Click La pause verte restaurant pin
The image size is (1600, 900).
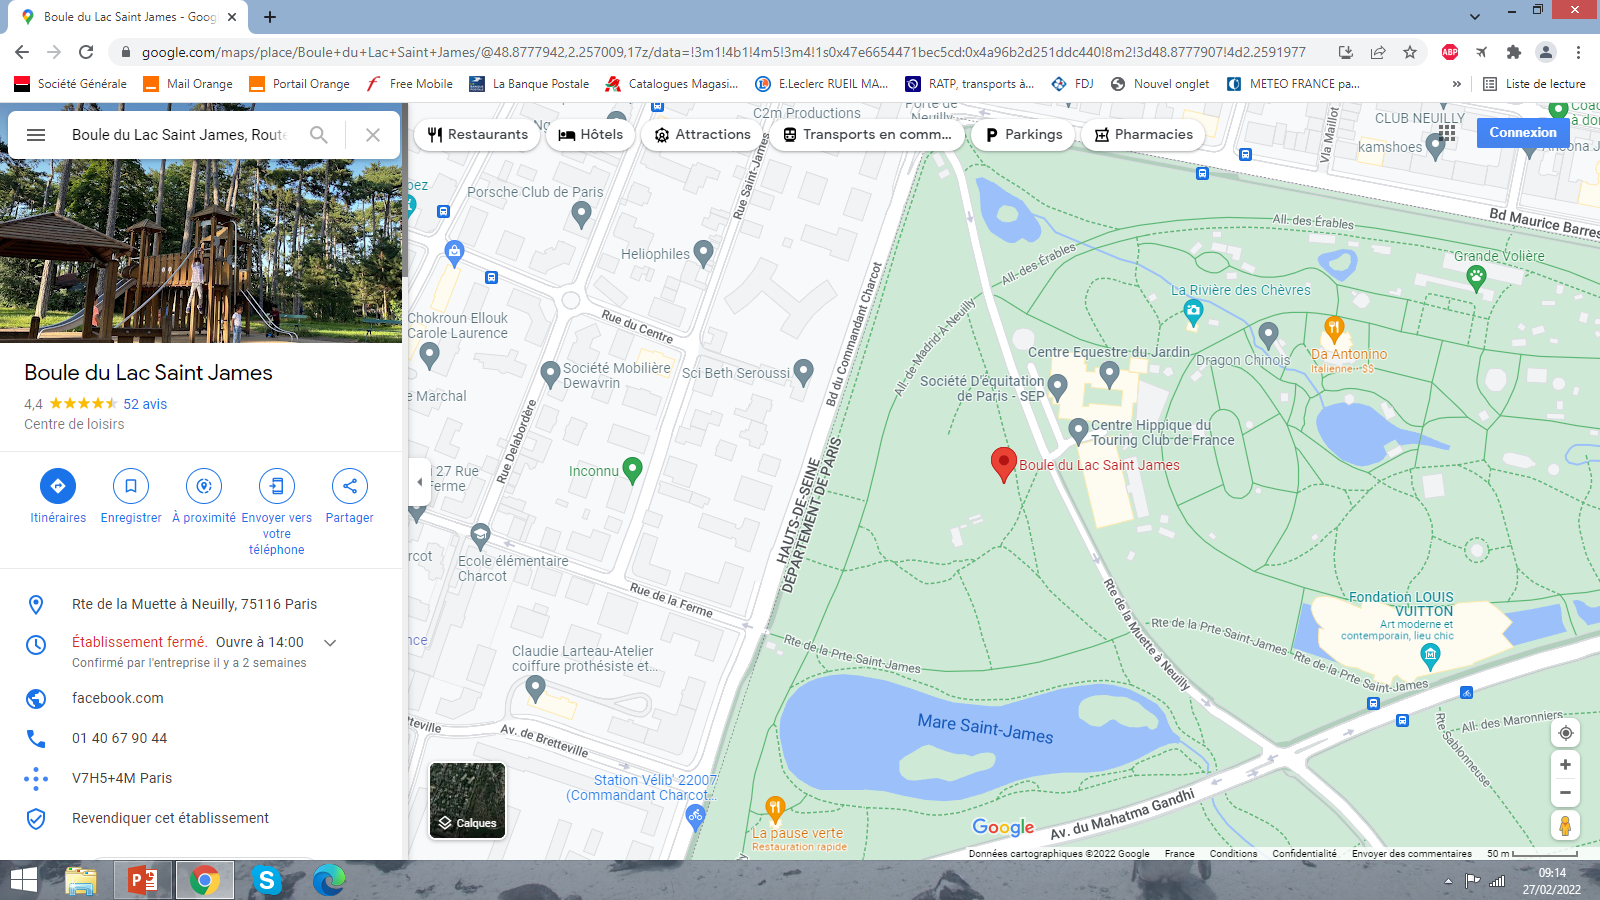coord(774,808)
